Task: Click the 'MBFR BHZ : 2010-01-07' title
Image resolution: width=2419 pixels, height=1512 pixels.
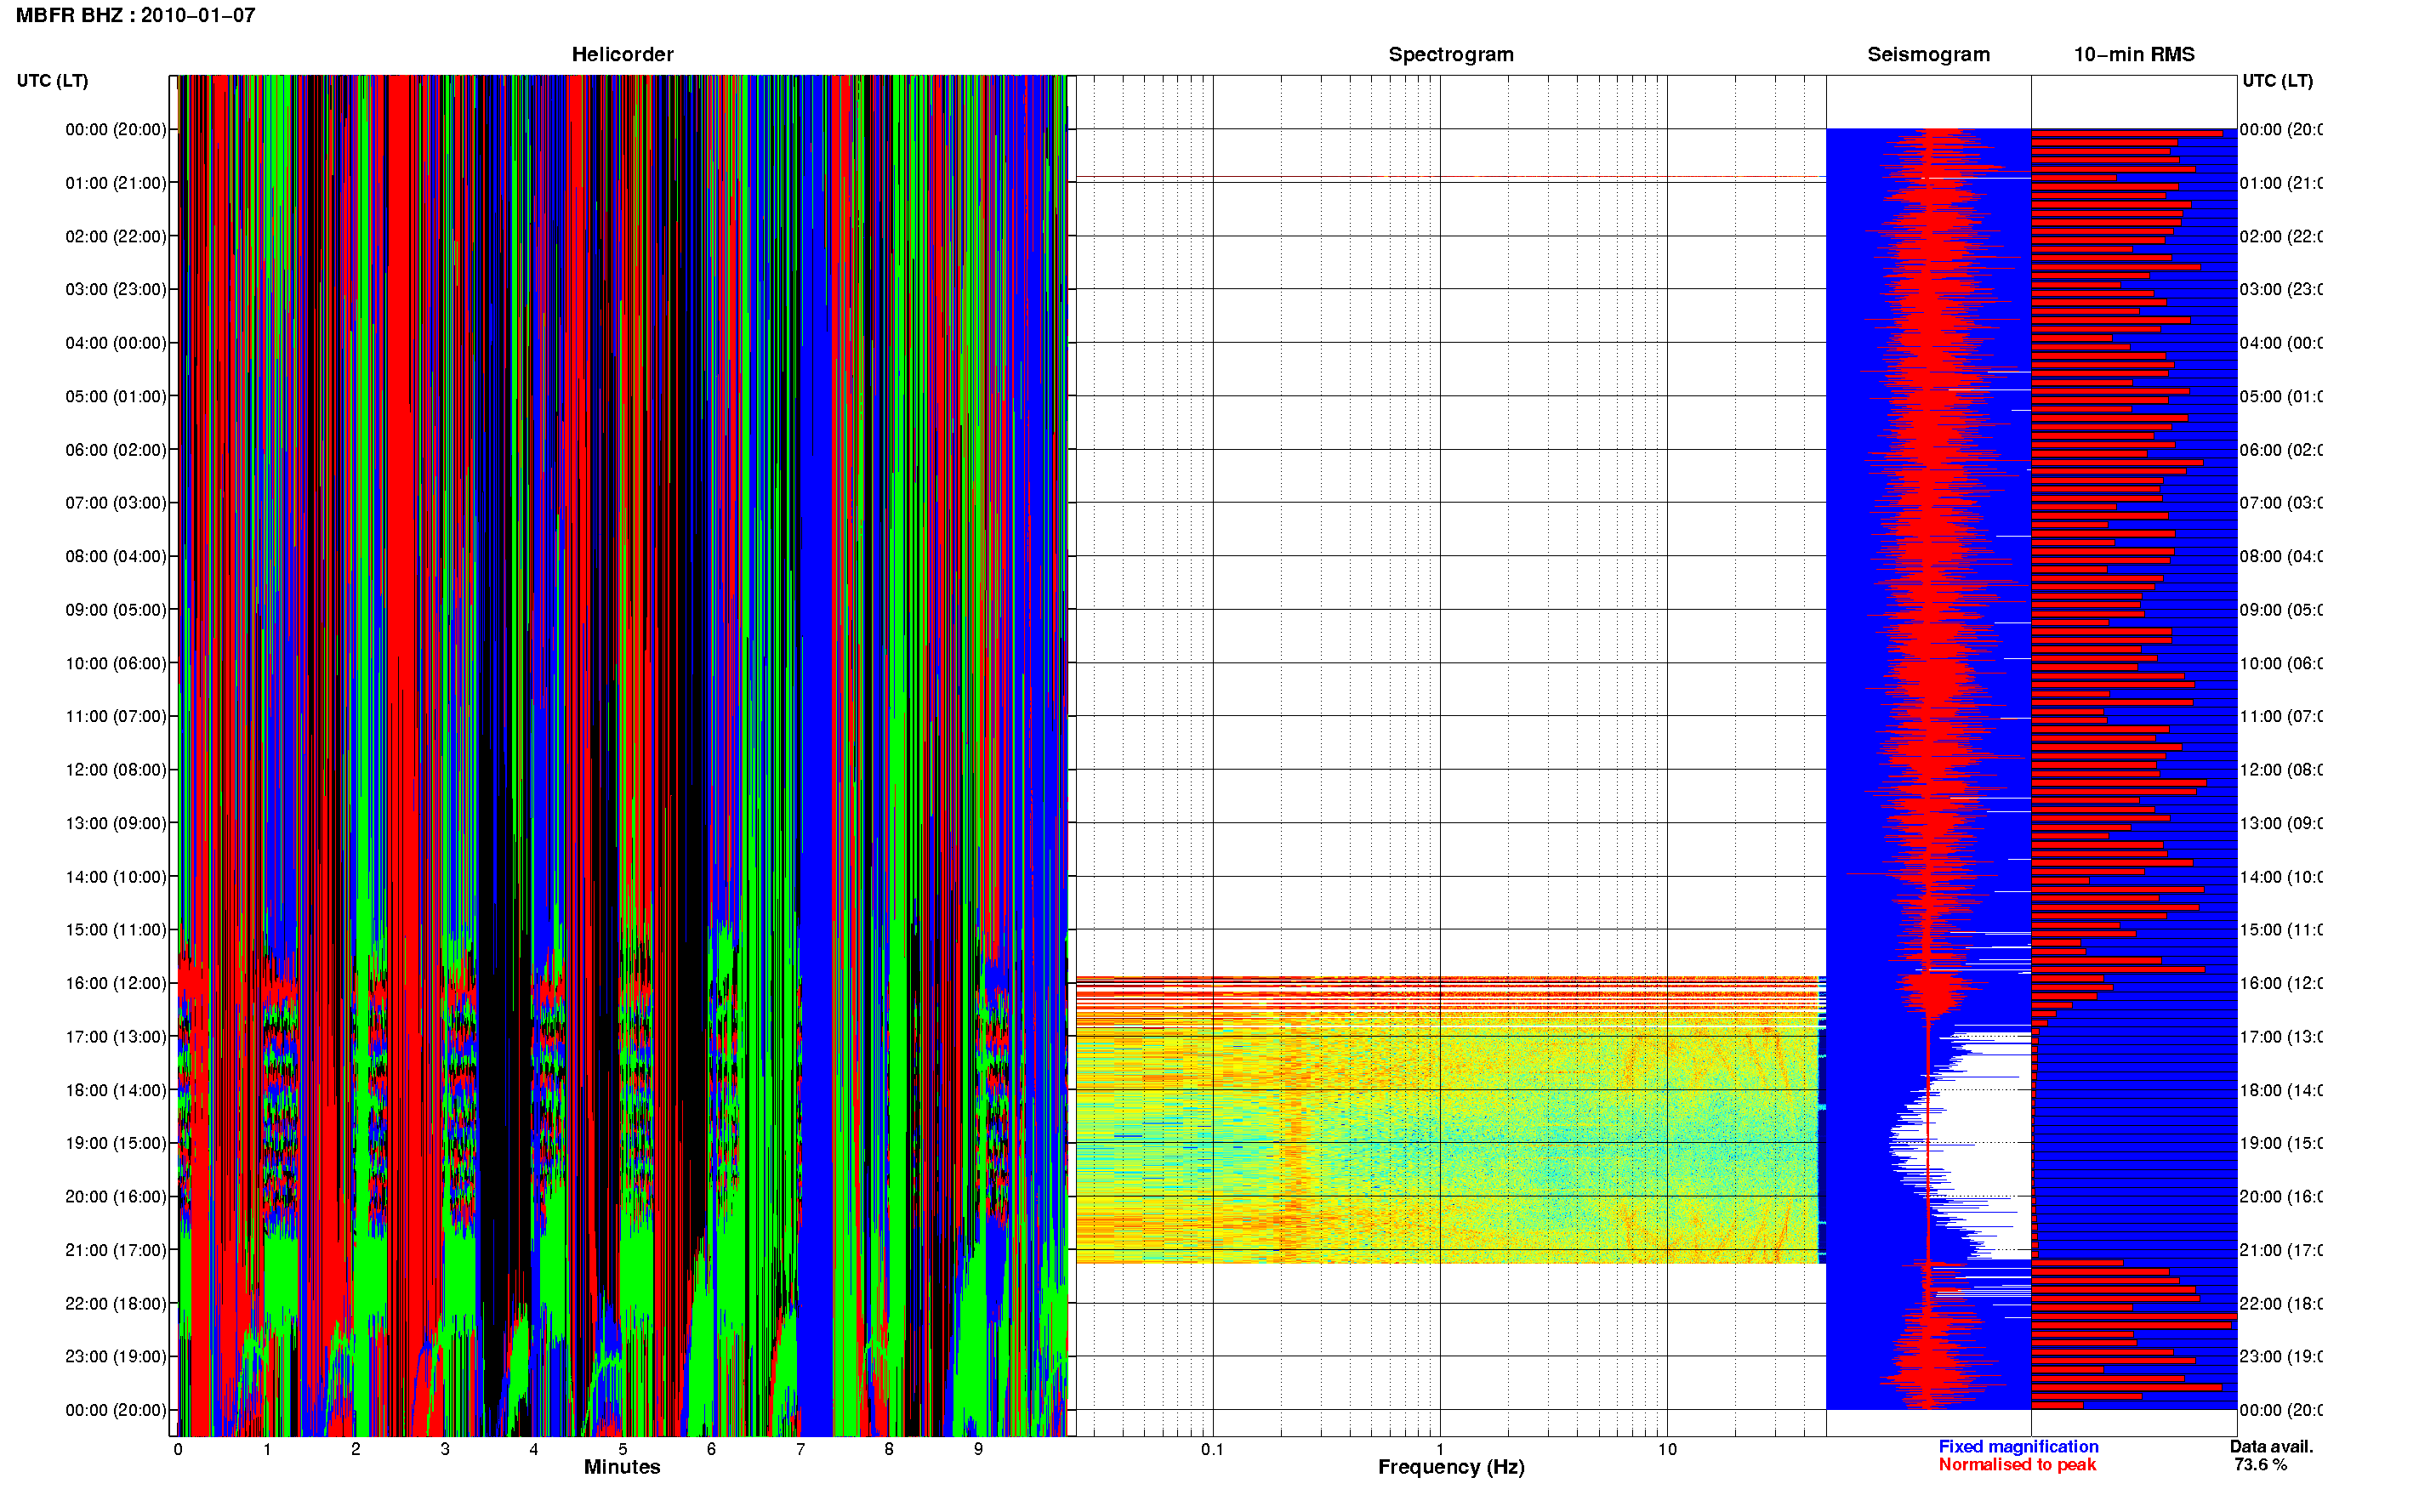Action: tap(135, 15)
